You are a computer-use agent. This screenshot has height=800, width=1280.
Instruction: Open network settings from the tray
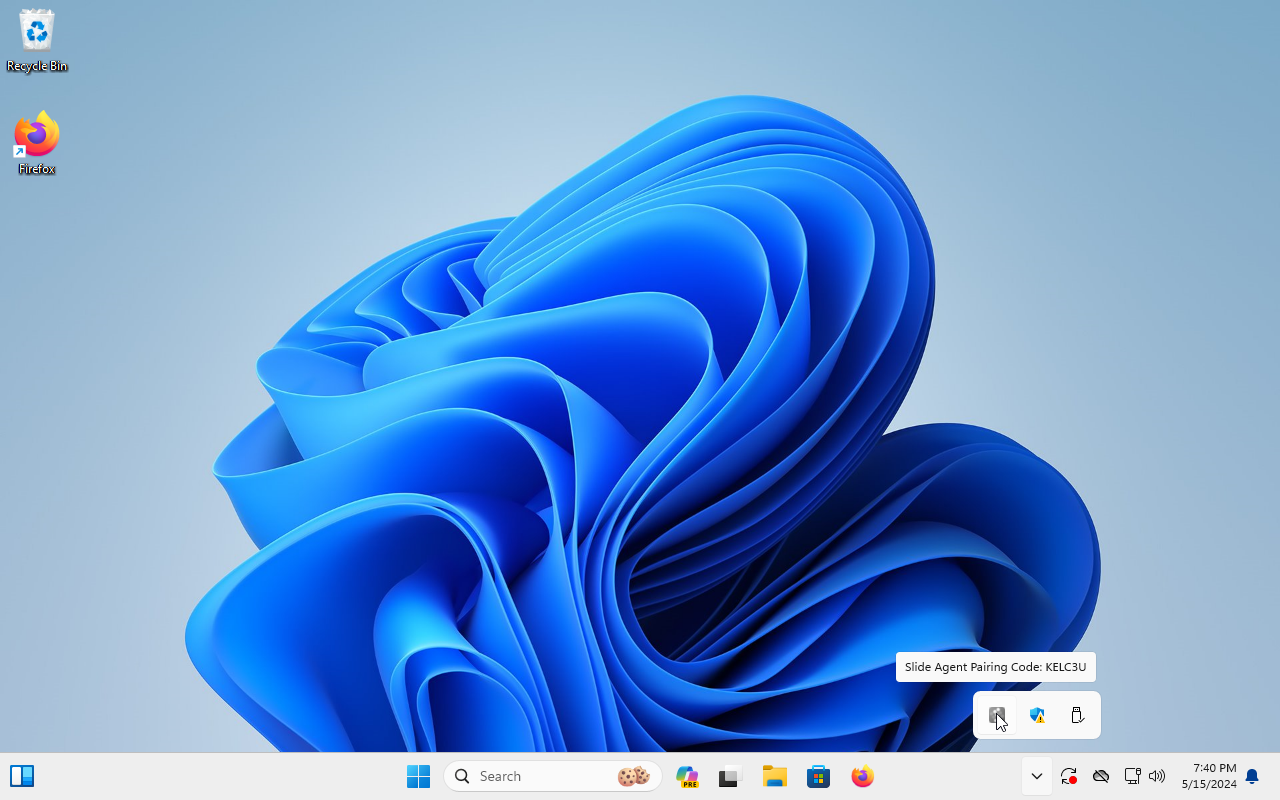(x=1132, y=776)
